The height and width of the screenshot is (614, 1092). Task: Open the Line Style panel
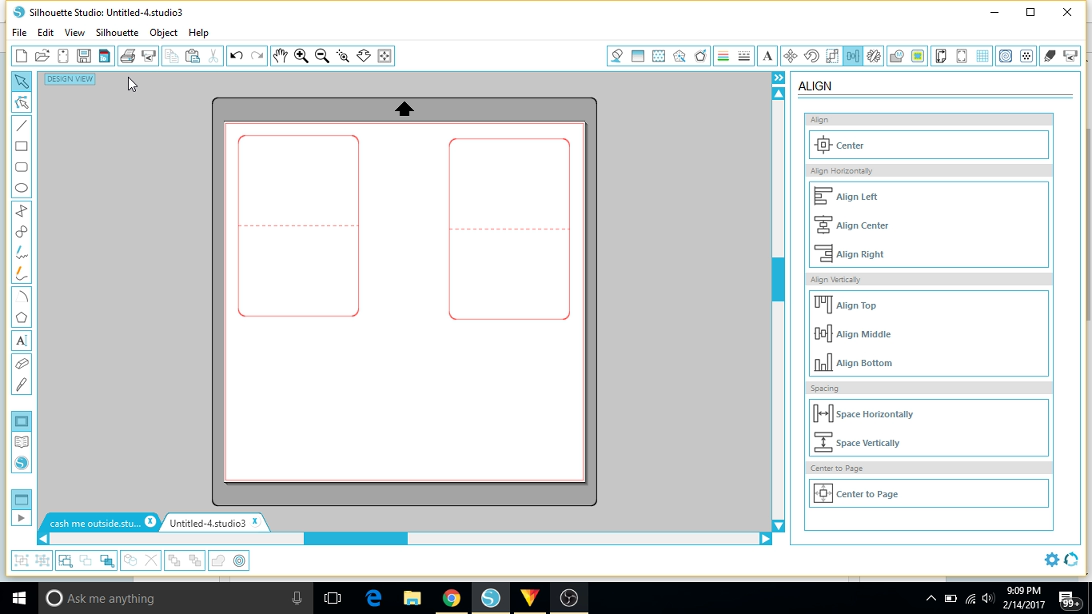744,56
